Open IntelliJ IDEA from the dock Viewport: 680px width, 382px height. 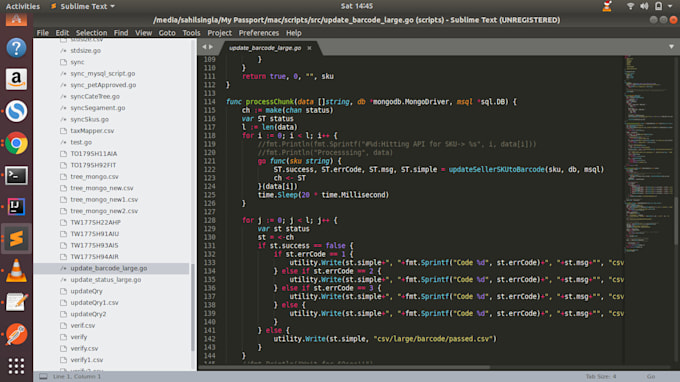[x=16, y=207]
